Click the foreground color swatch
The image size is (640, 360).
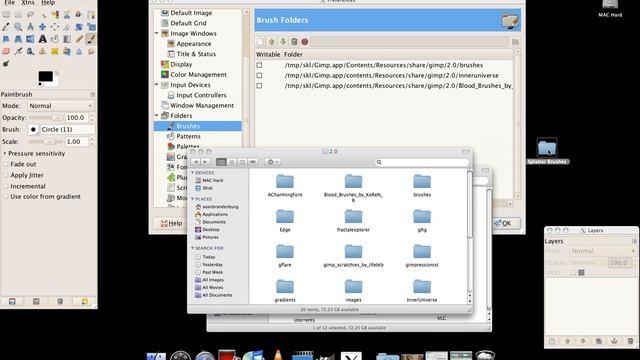(x=45, y=76)
